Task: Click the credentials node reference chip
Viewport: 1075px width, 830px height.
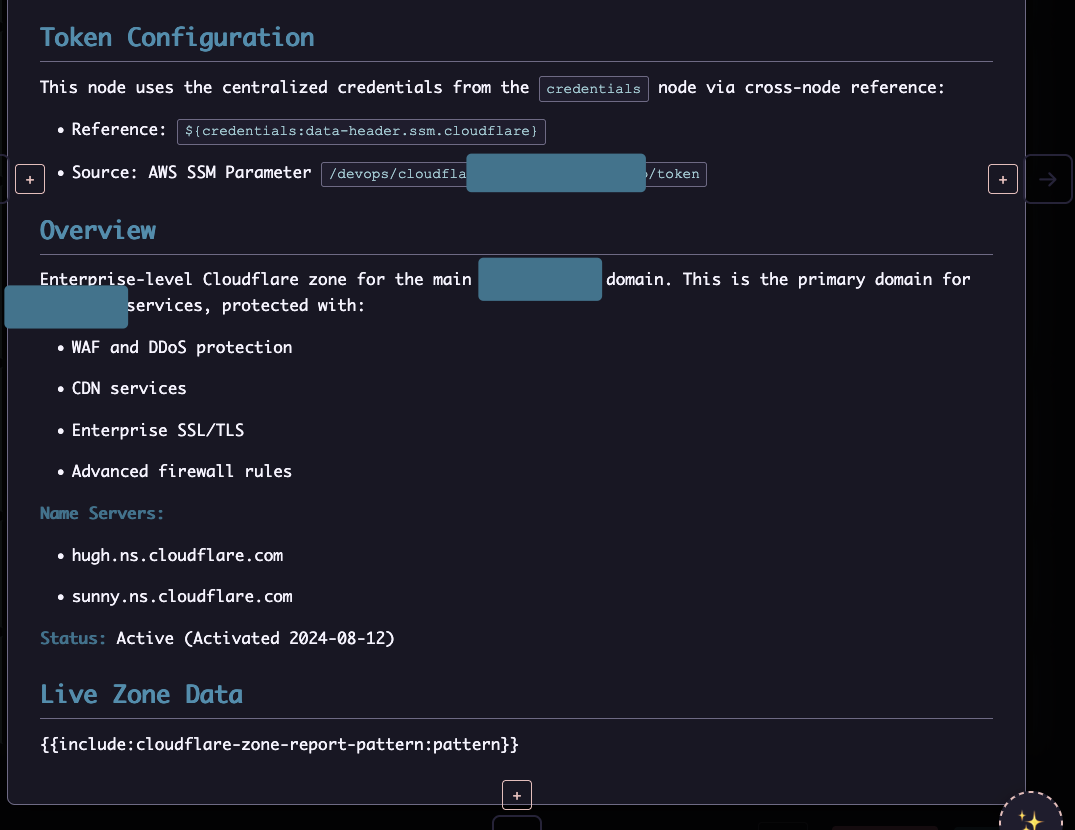Action: point(594,88)
